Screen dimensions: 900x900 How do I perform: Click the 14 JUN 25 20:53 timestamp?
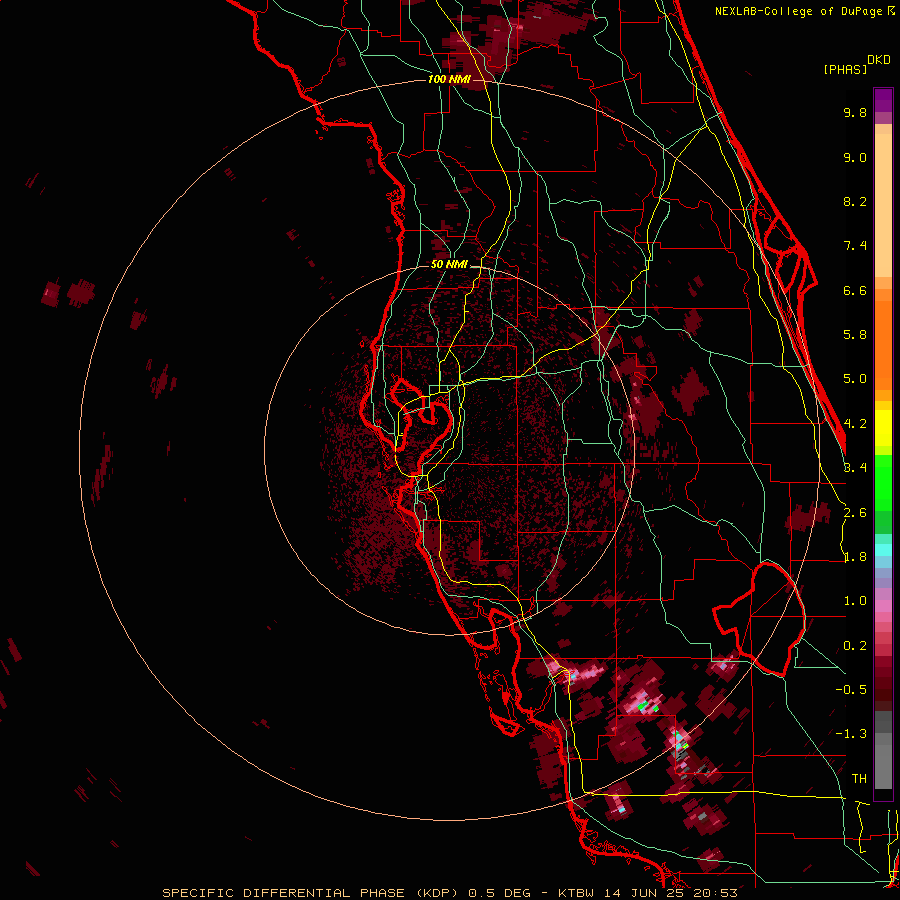coord(669,893)
